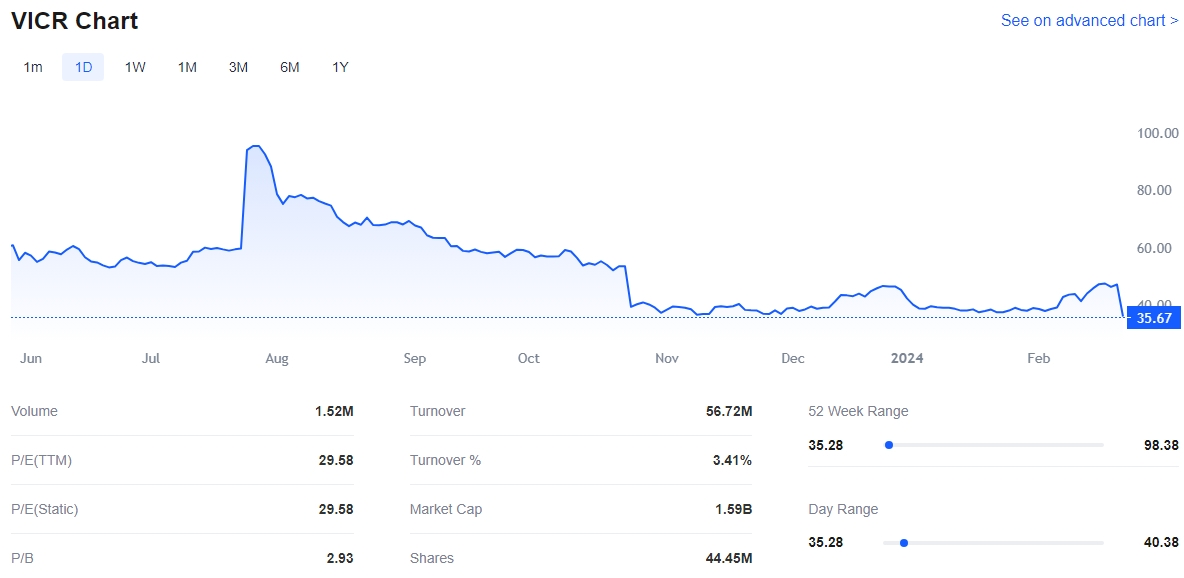
Task: Switch to the 6M timeframe
Action: [289, 67]
